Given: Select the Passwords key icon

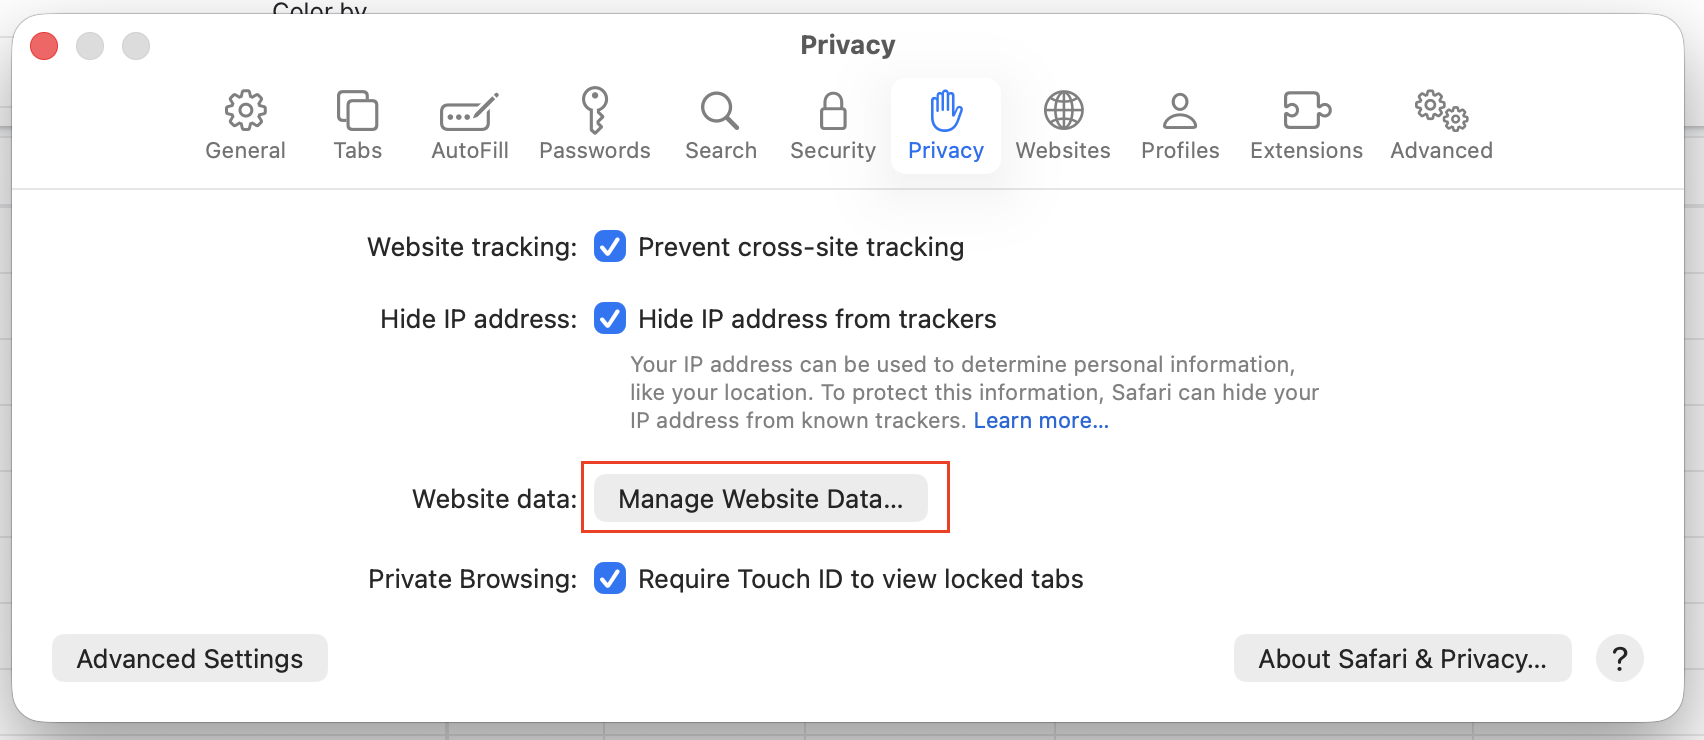Looking at the screenshot, I should (x=595, y=110).
